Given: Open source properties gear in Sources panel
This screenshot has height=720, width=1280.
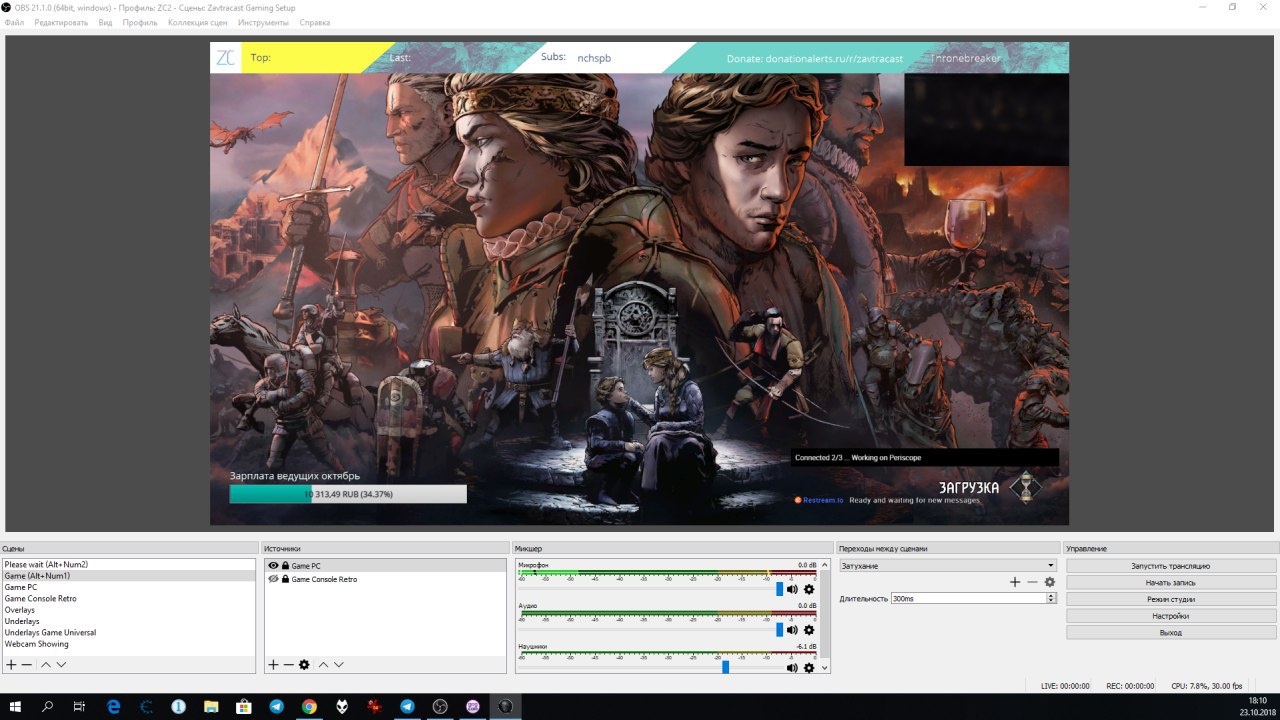Looking at the screenshot, I should [x=304, y=665].
